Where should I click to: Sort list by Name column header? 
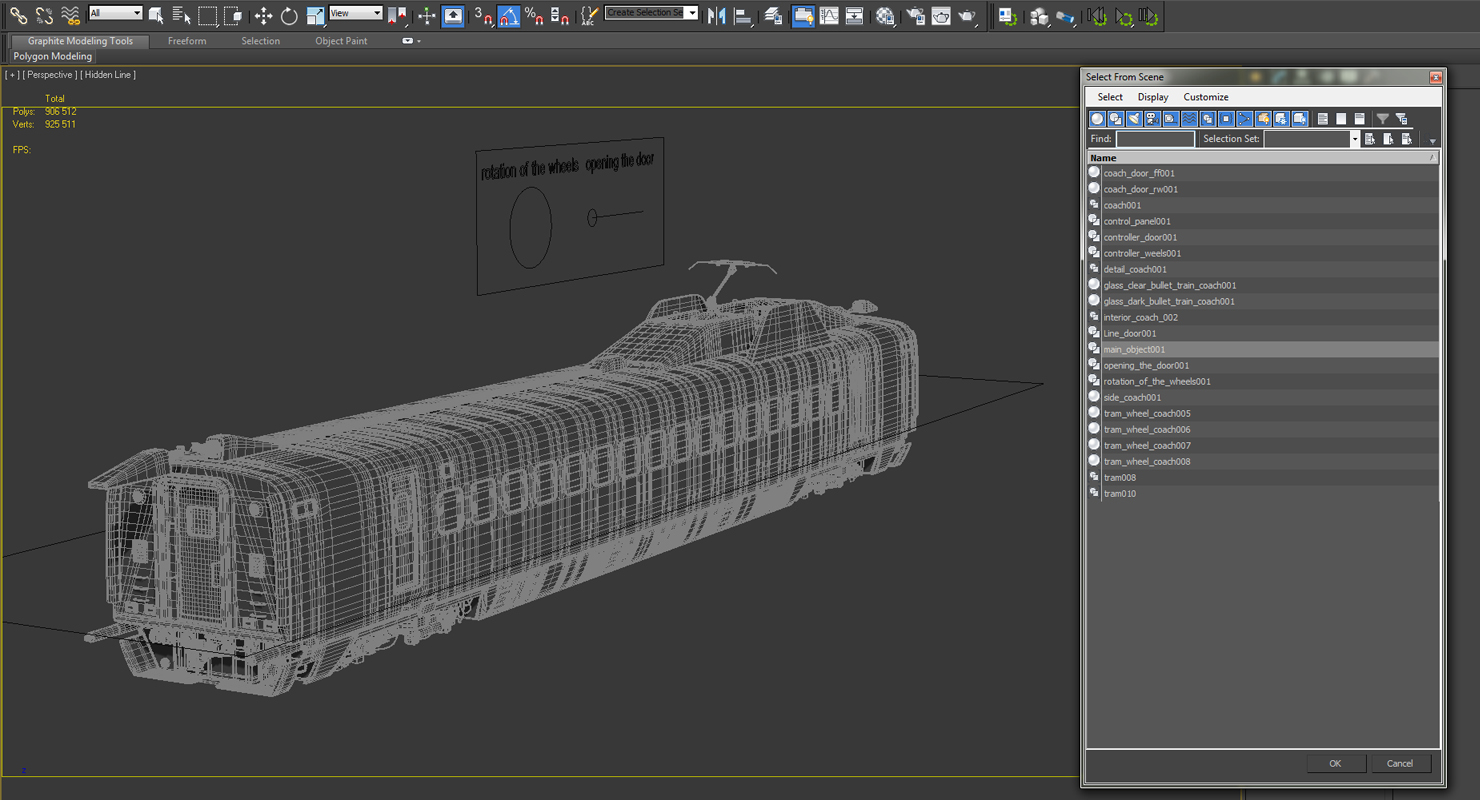1263,158
